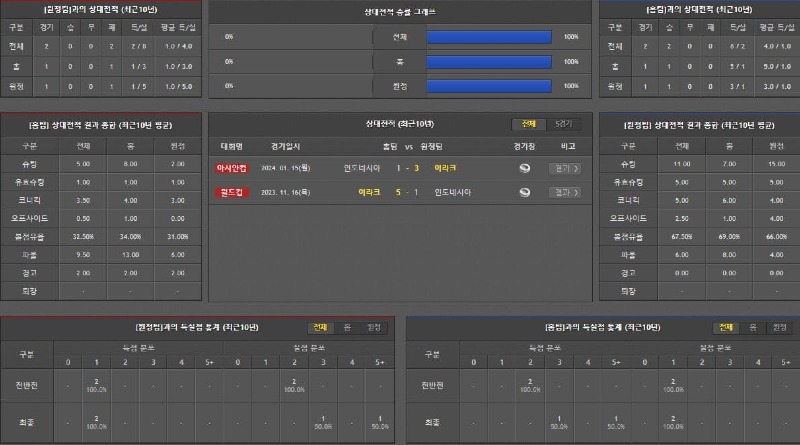
Task: Click the date 2023. 11. 16(목)
Action: click(286, 192)
